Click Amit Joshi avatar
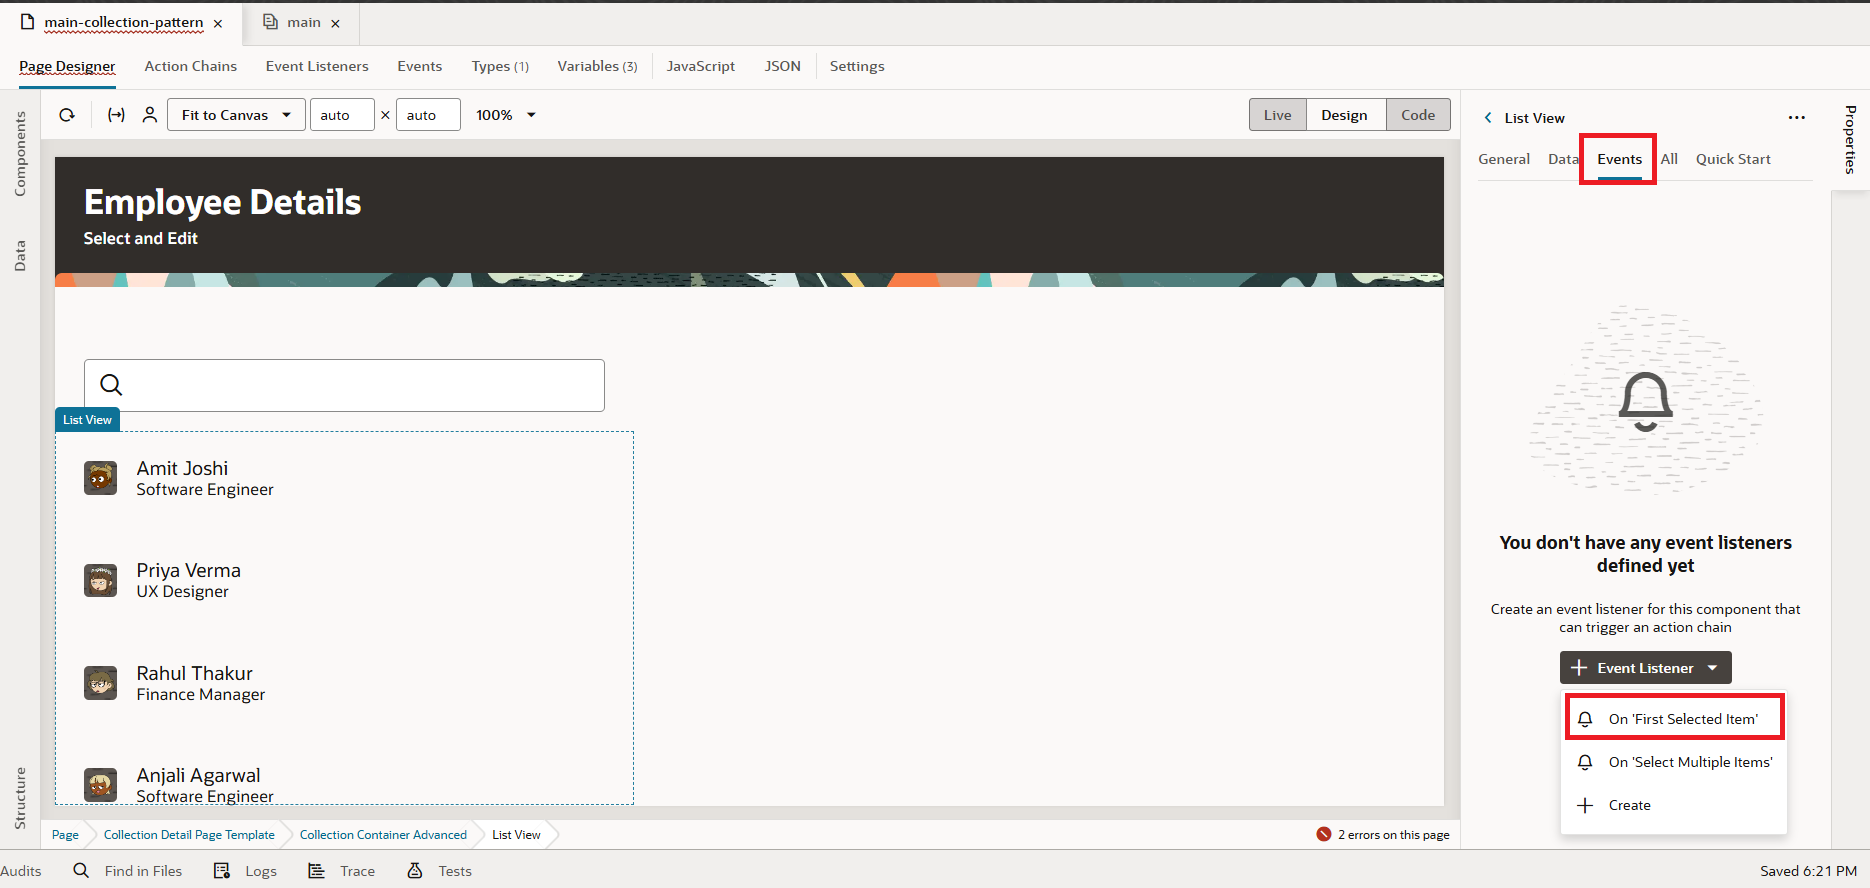1870x888 pixels. point(100,479)
